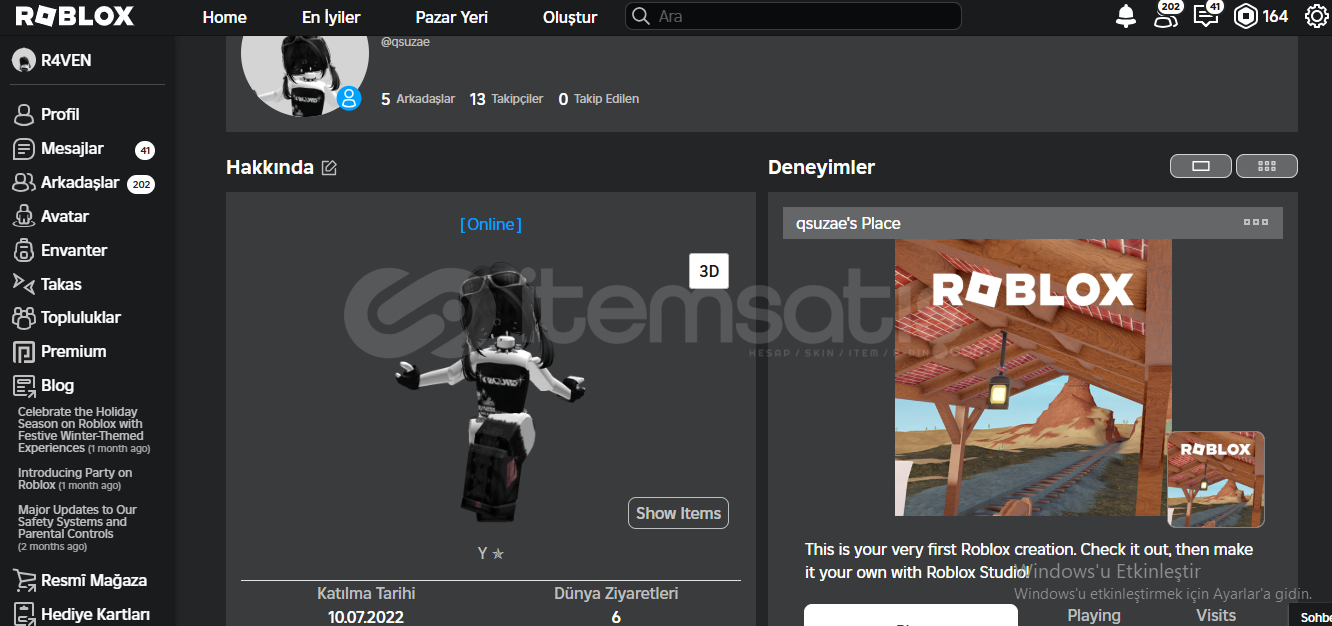The image size is (1332, 626).
Task: Click the Deneyimler section heading
Action: [x=821, y=167]
